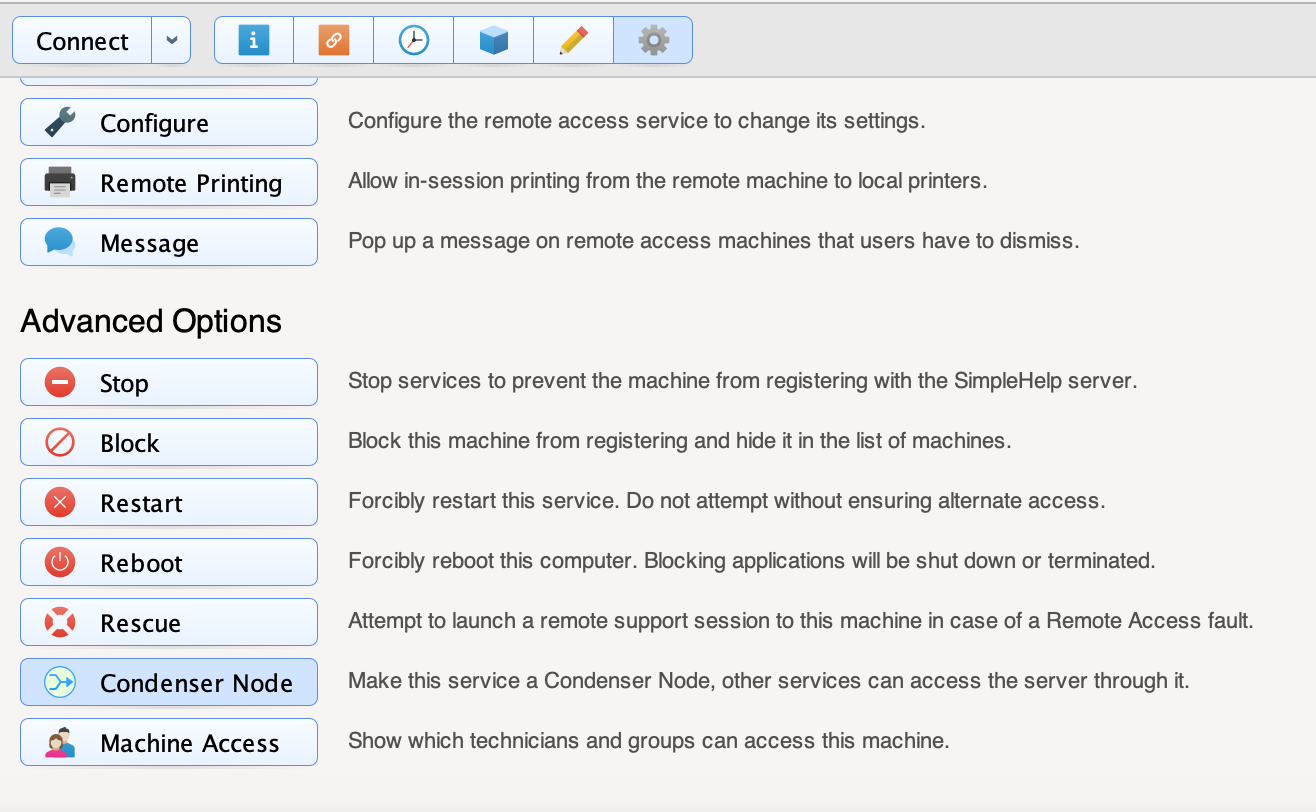Click the arrow node icon on Condenser Node
This screenshot has width=1316, height=812.
pyautogui.click(x=60, y=682)
